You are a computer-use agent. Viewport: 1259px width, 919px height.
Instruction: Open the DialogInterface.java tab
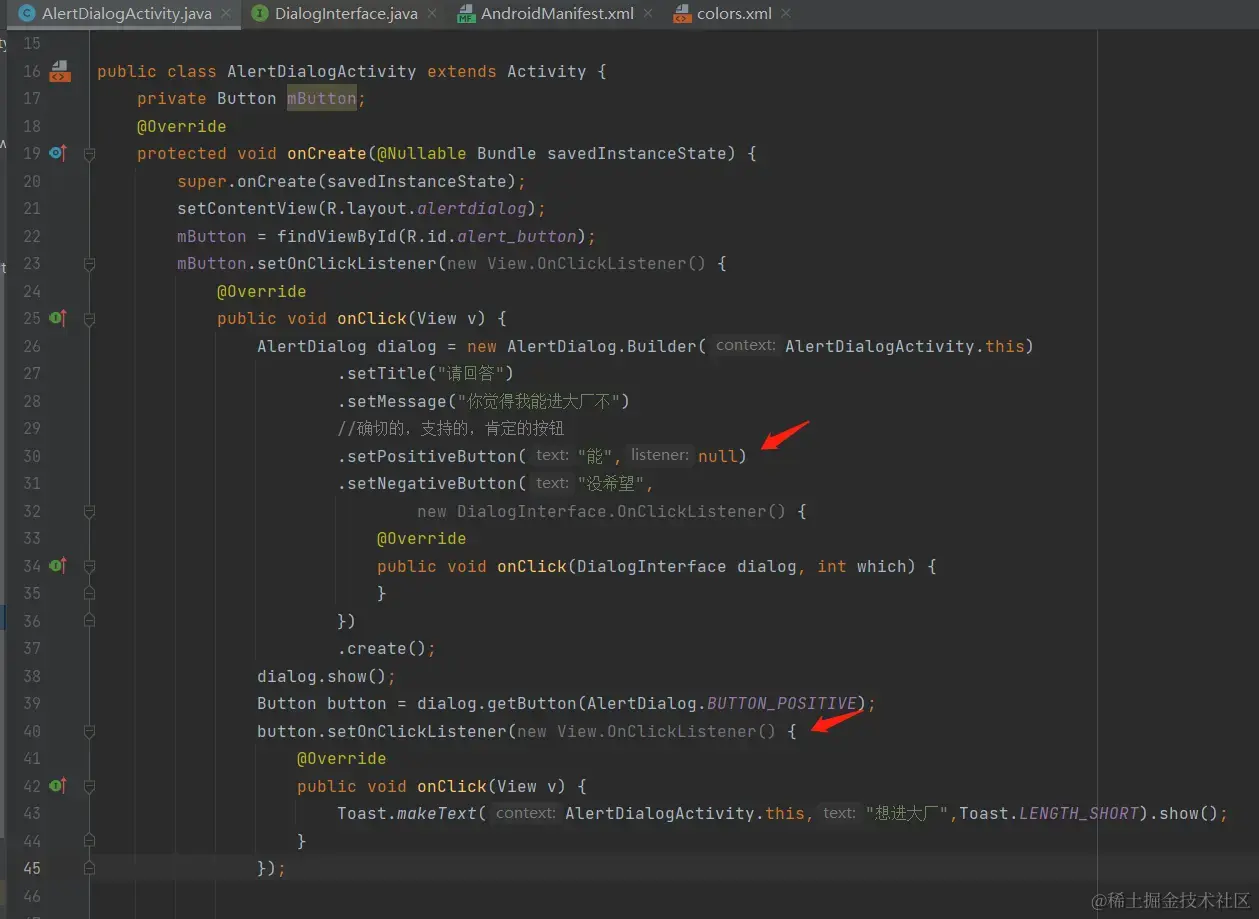pyautogui.click(x=346, y=14)
